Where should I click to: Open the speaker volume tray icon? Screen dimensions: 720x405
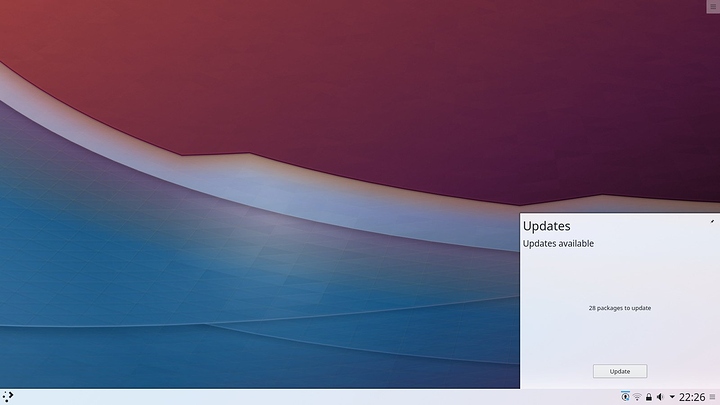pos(660,397)
